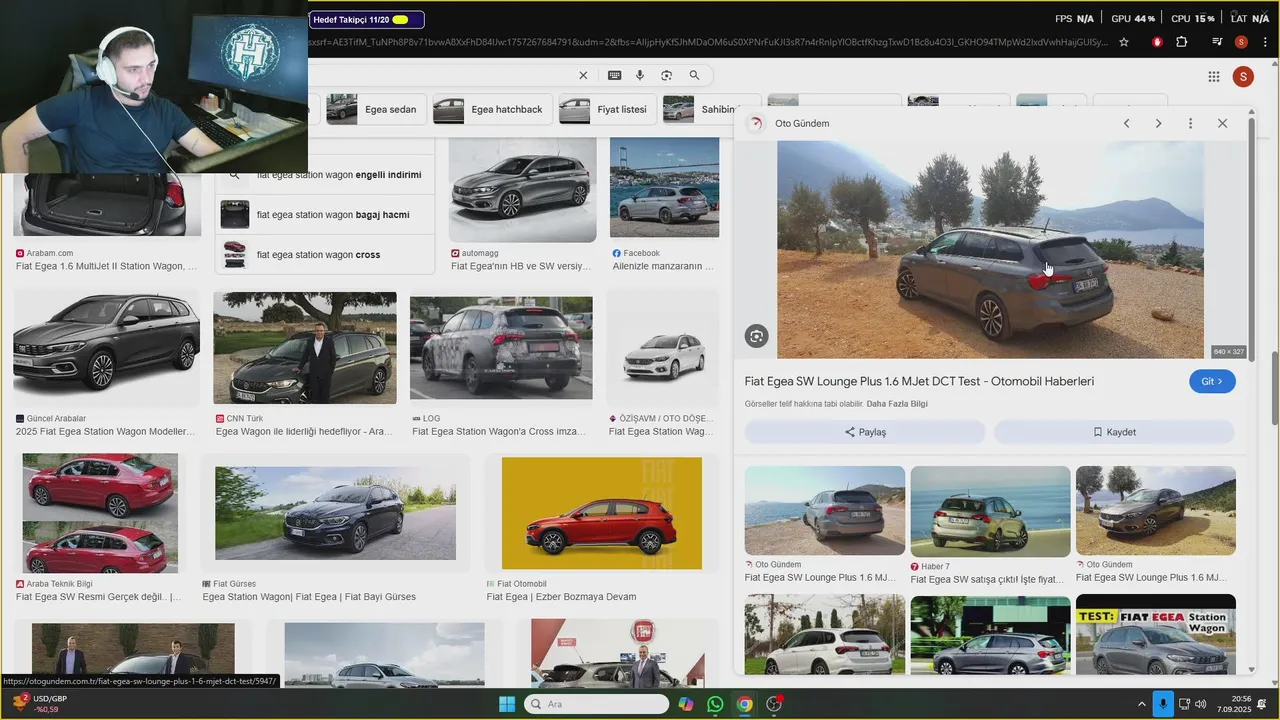Select the Fiyat listesi filter chip
The image size is (1280, 720).
[607, 110]
